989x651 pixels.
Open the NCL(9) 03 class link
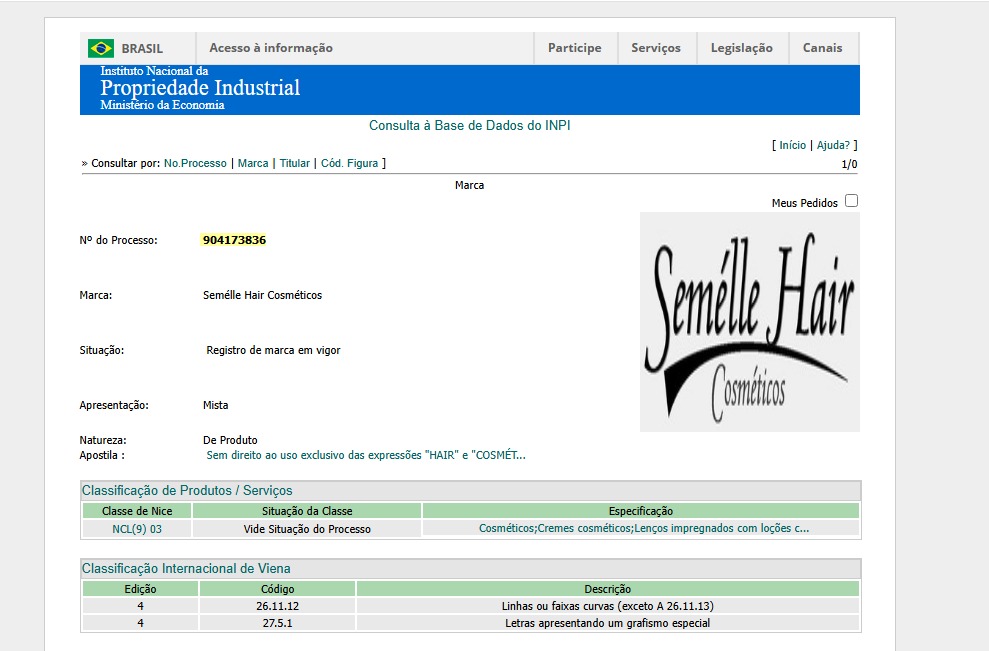(137, 529)
